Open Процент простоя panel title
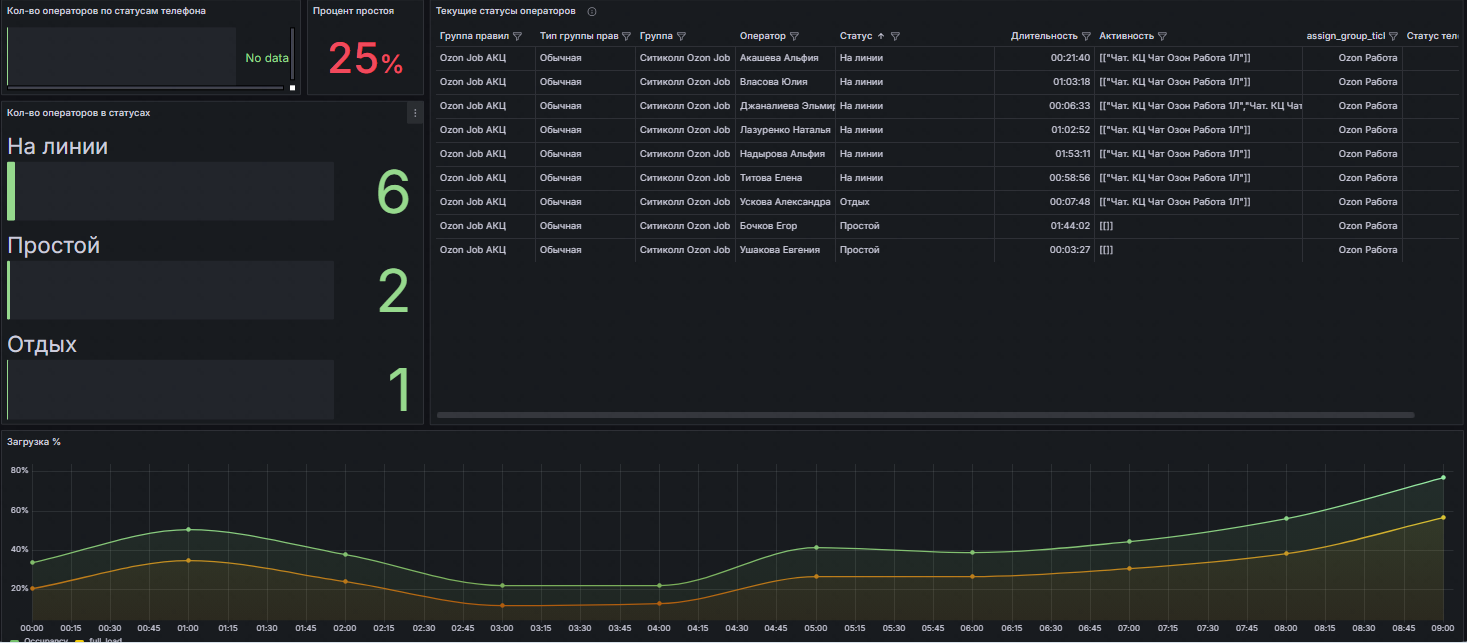 tap(353, 11)
